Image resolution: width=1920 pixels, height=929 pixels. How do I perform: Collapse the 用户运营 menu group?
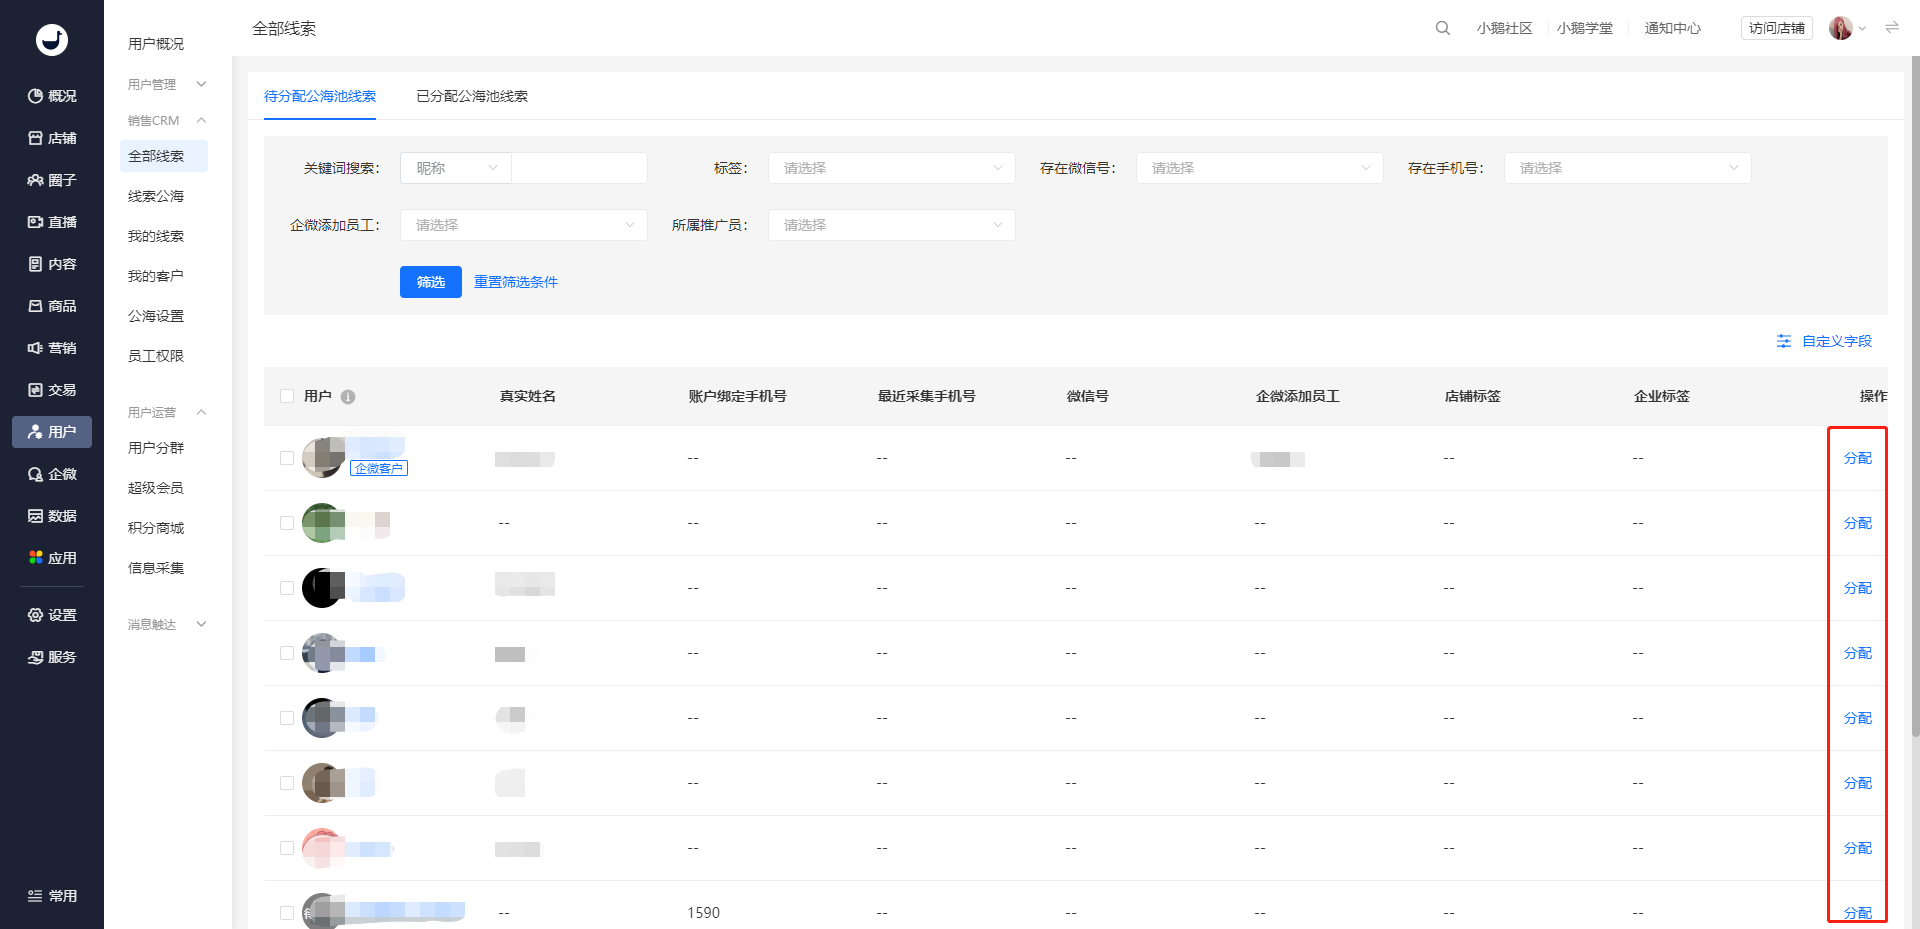[166, 412]
